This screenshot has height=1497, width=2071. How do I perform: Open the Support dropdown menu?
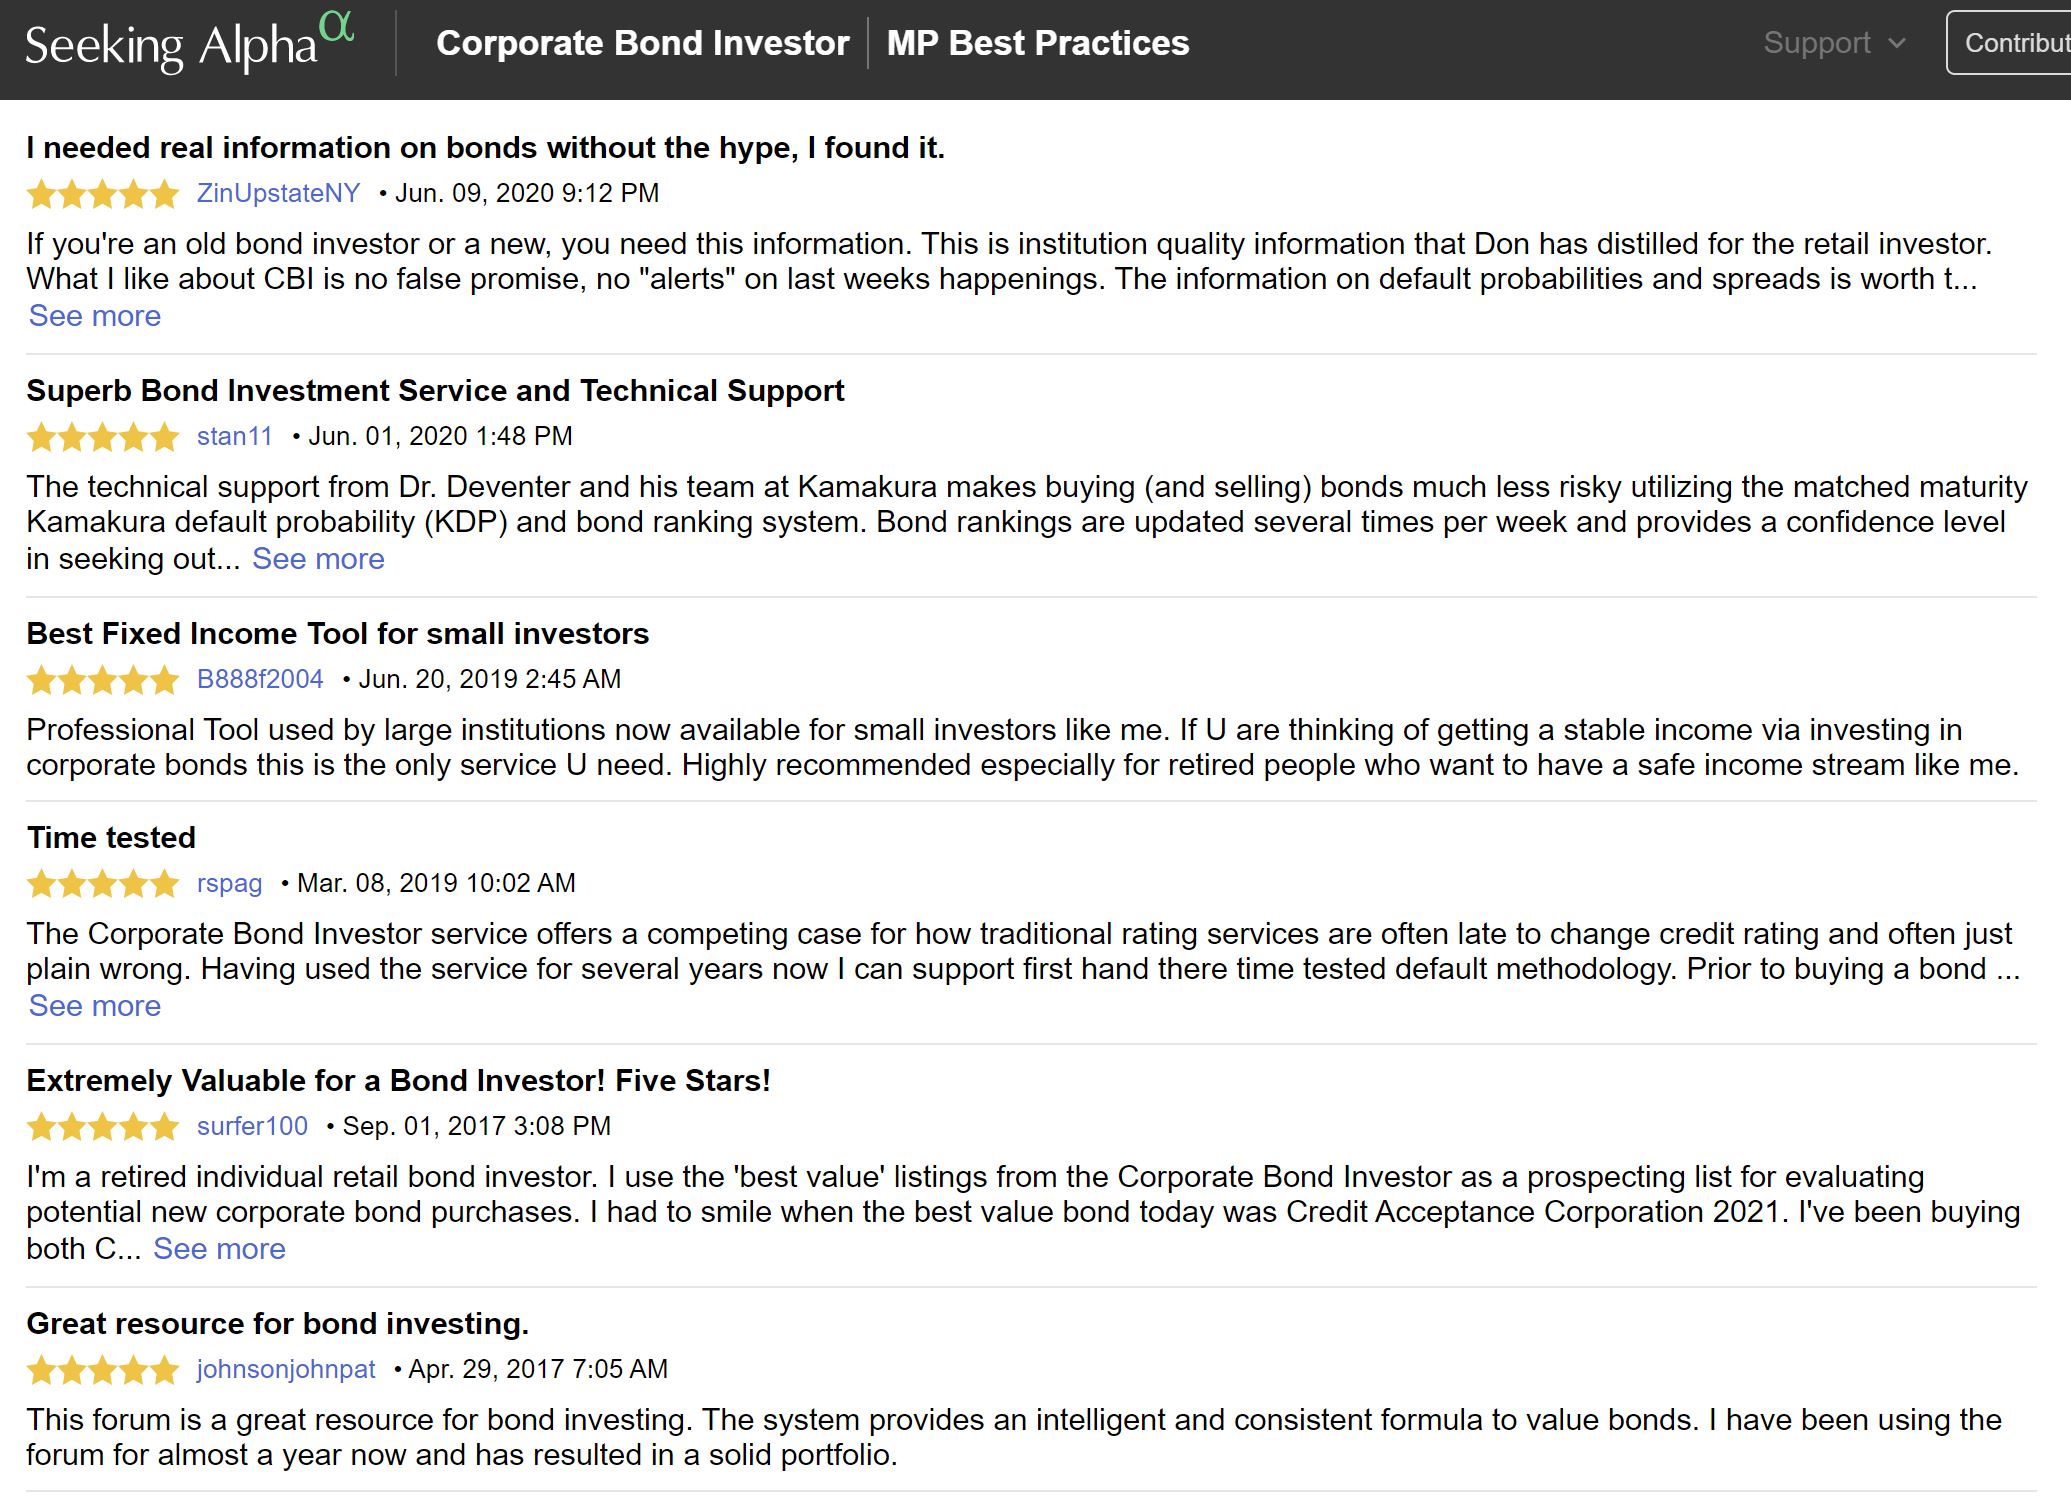(1835, 43)
